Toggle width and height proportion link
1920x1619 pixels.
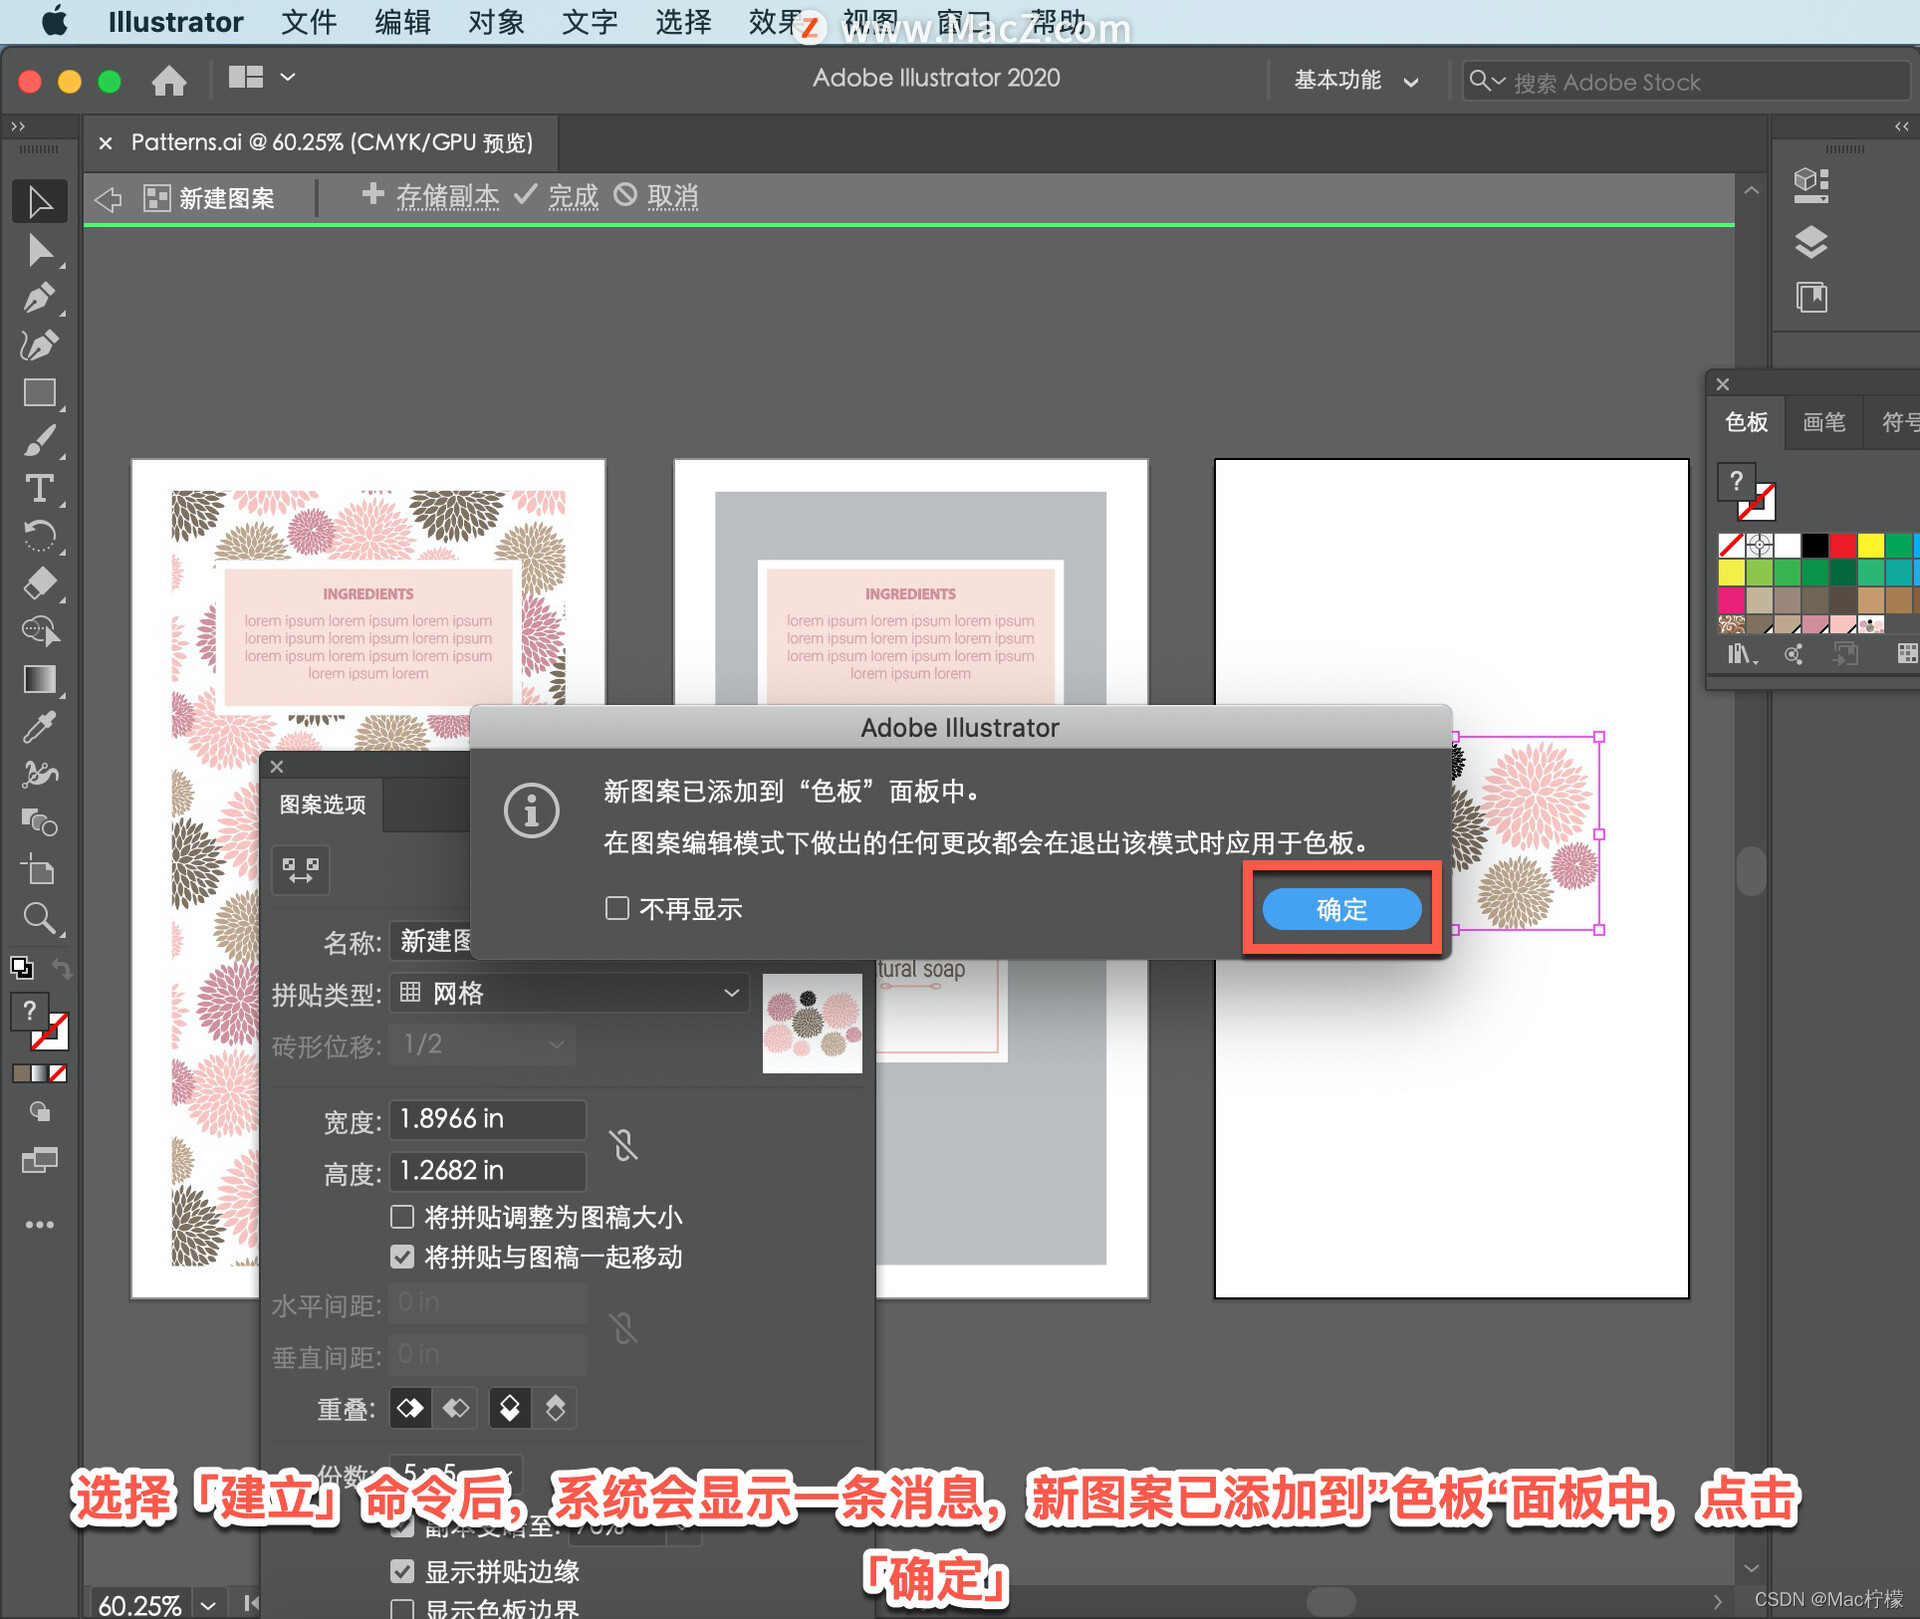coord(624,1145)
